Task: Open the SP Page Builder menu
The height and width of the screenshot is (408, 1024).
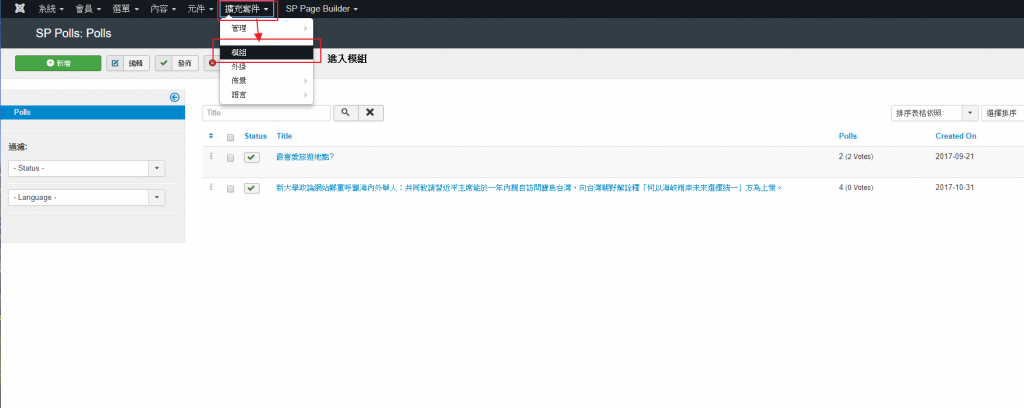Action: (x=321, y=9)
